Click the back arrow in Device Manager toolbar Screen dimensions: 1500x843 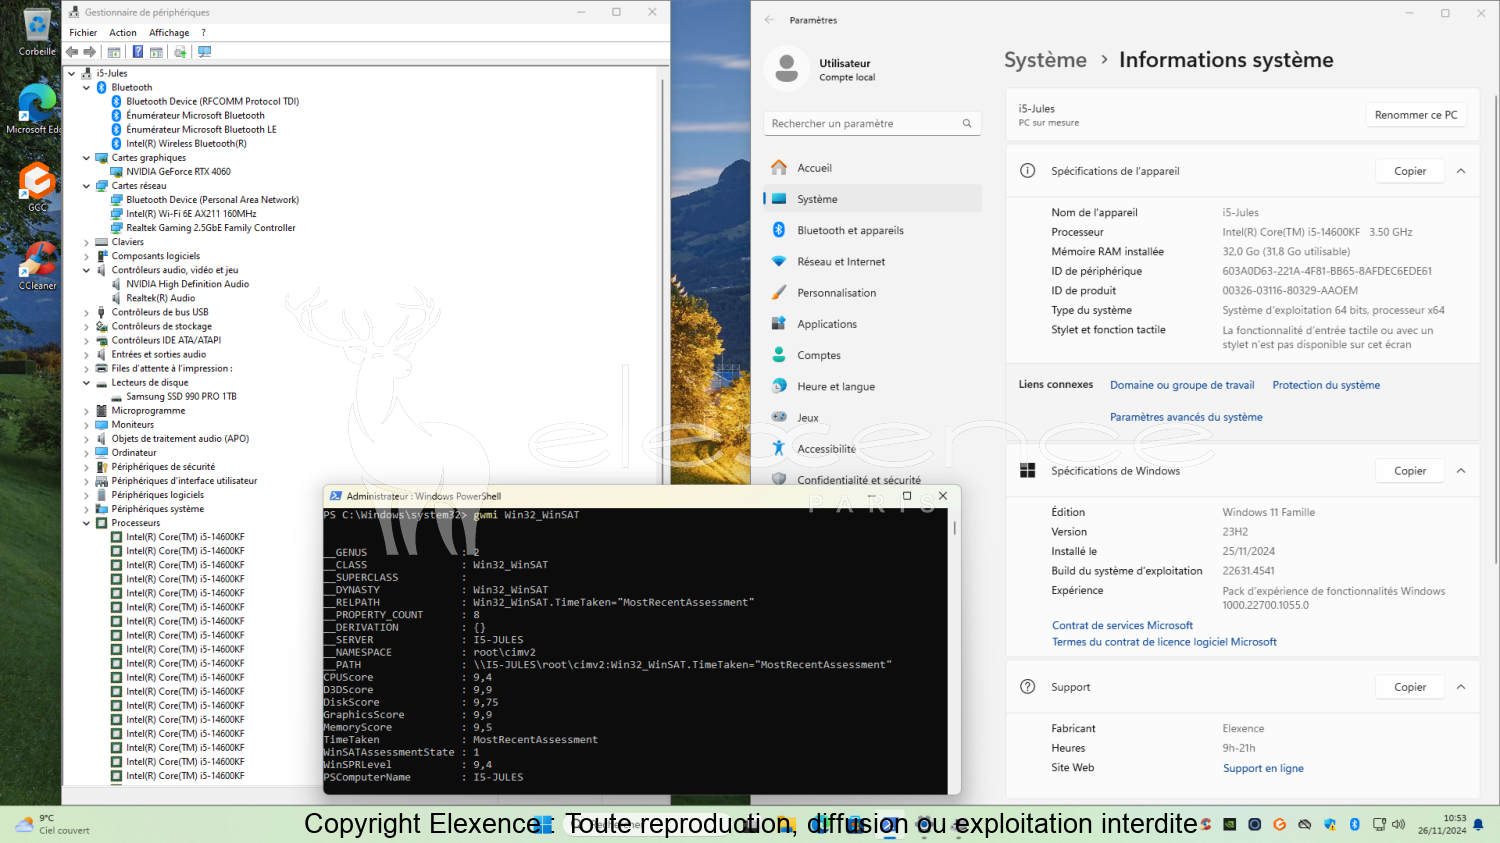(72, 52)
